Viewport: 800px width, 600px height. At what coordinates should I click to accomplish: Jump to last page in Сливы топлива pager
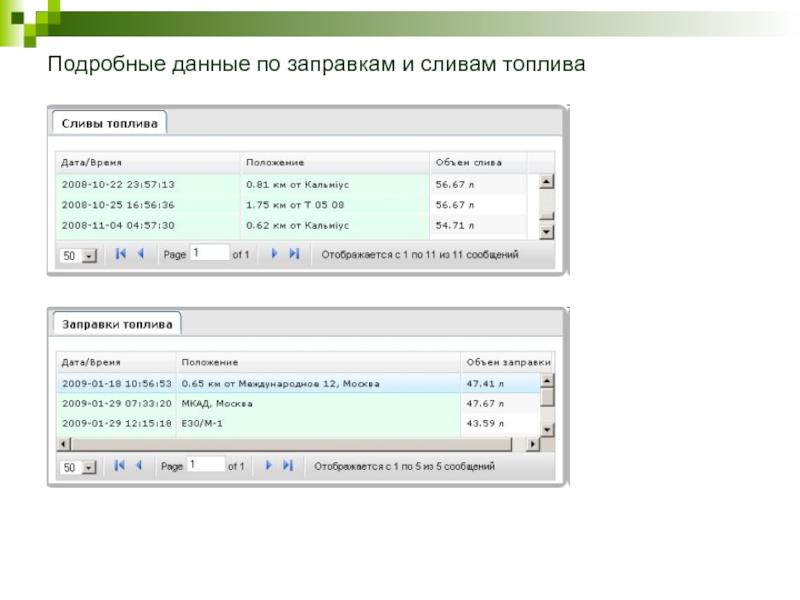click(x=294, y=255)
